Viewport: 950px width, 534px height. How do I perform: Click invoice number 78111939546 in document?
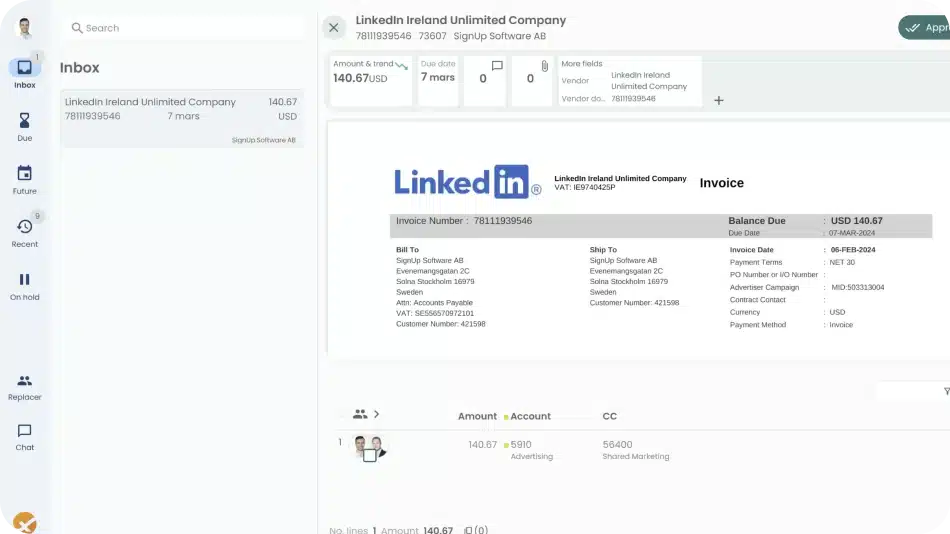point(503,221)
